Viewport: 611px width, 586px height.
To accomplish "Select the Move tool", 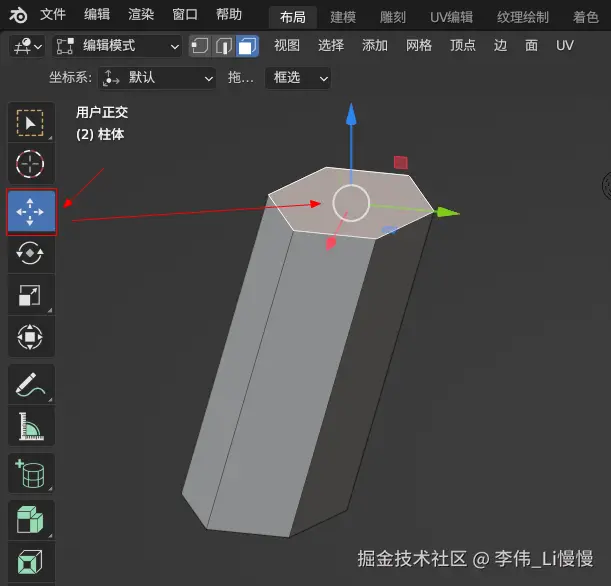I will pos(32,212).
